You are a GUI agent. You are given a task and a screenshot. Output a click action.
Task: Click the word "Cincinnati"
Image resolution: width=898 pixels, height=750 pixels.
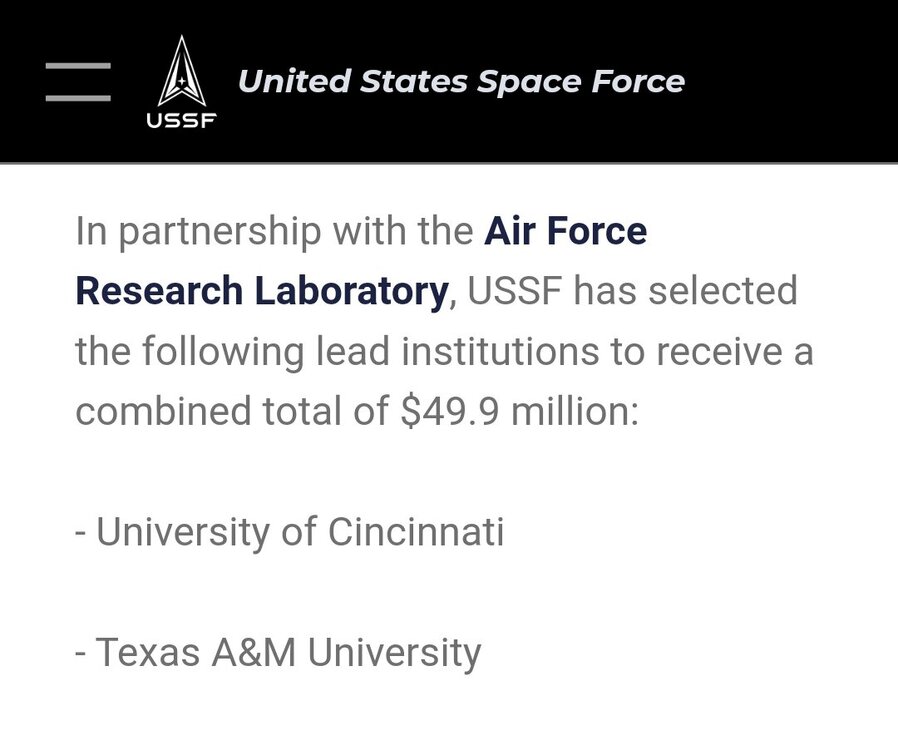point(415,531)
